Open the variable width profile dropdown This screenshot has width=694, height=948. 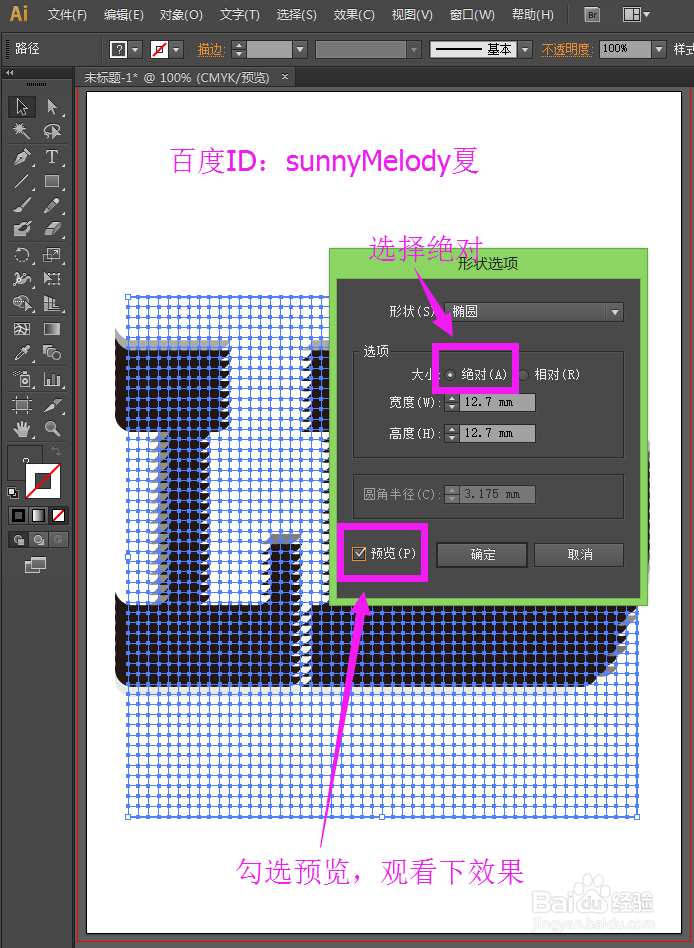pos(414,50)
